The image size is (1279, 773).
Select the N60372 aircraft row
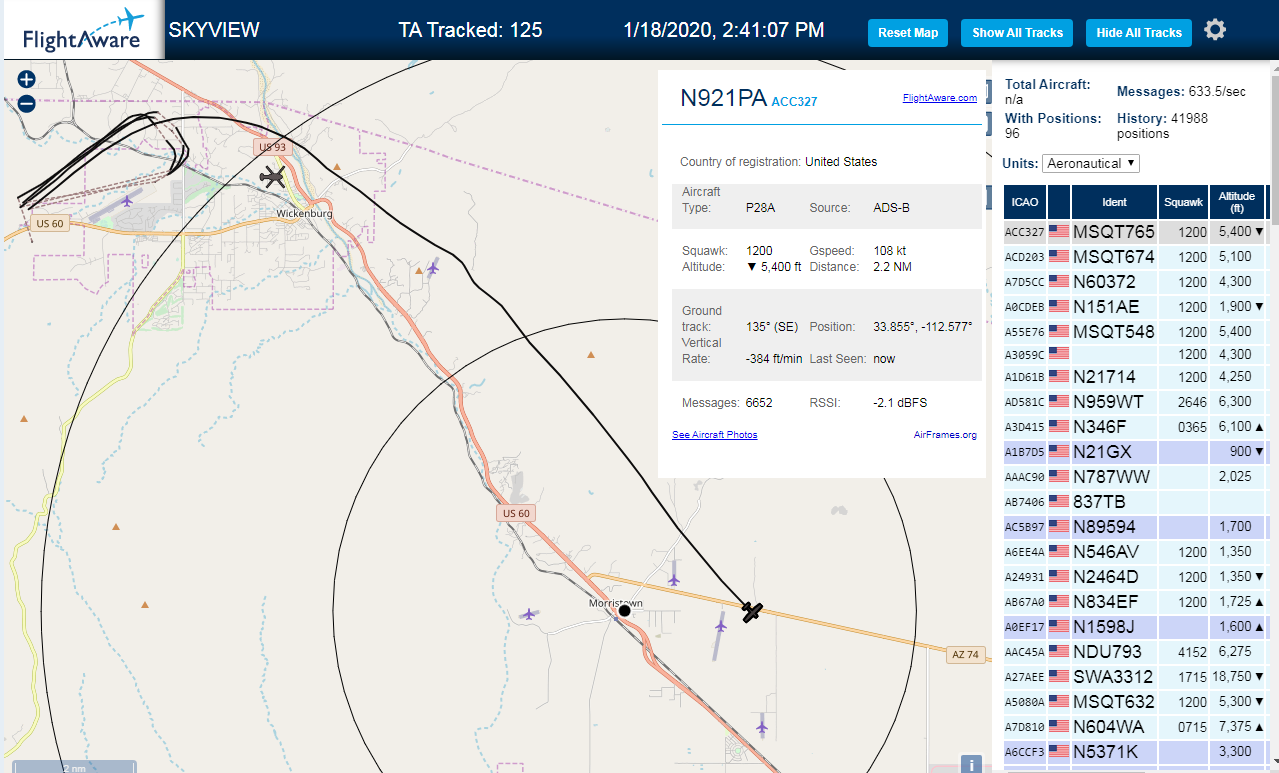tap(1136, 281)
